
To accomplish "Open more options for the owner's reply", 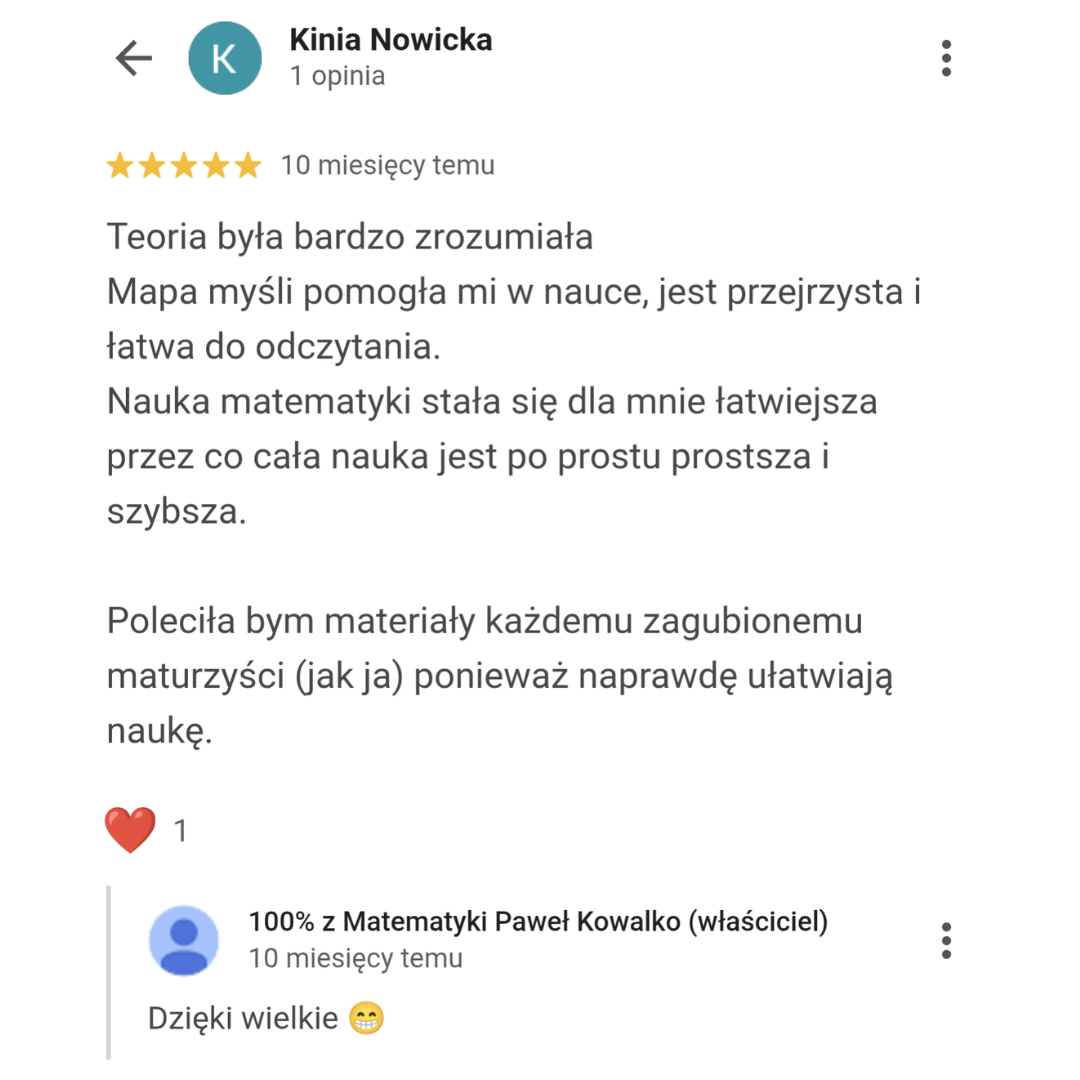I will point(946,941).
